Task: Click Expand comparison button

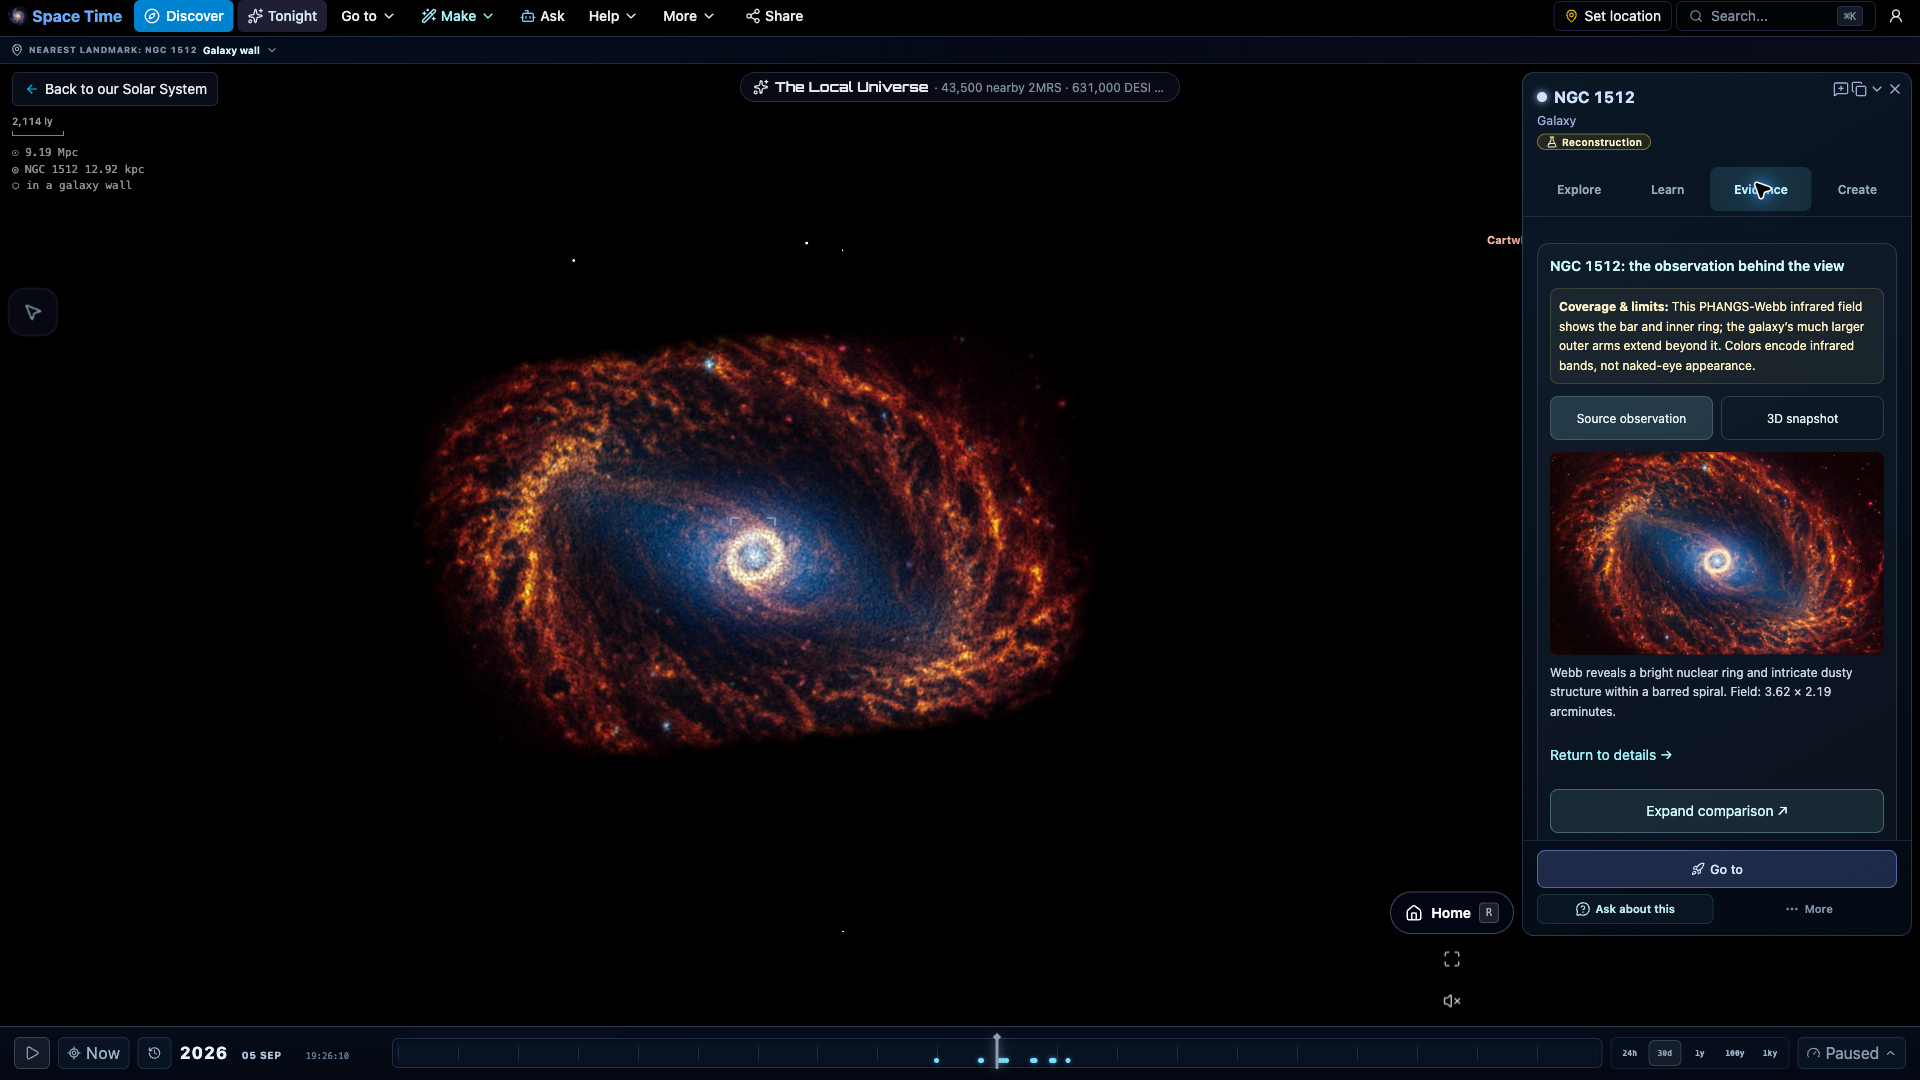Action: [1717, 811]
